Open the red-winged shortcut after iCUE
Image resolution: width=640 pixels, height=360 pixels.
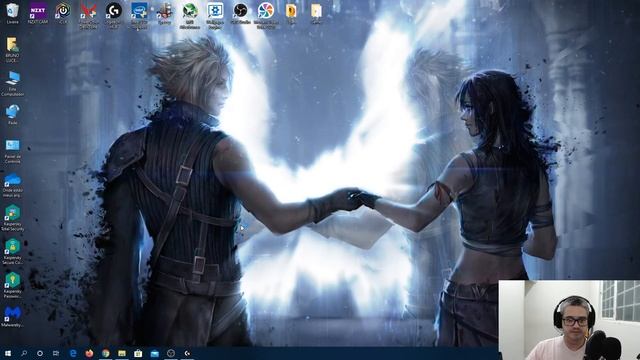tap(88, 16)
